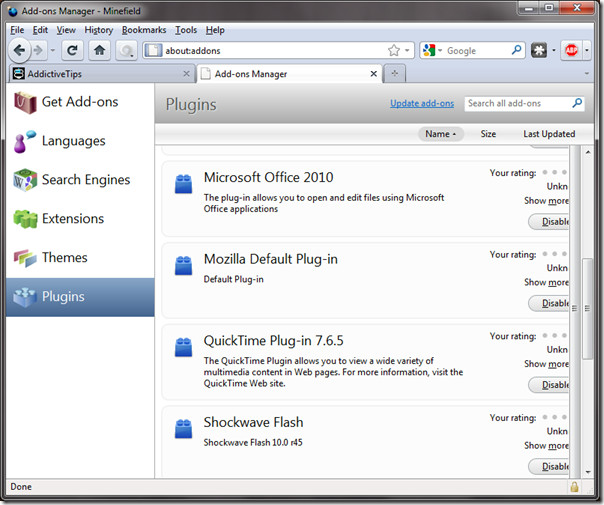Click the Shockwave Flash plugin icon
The height and width of the screenshot is (505, 604).
(183, 429)
